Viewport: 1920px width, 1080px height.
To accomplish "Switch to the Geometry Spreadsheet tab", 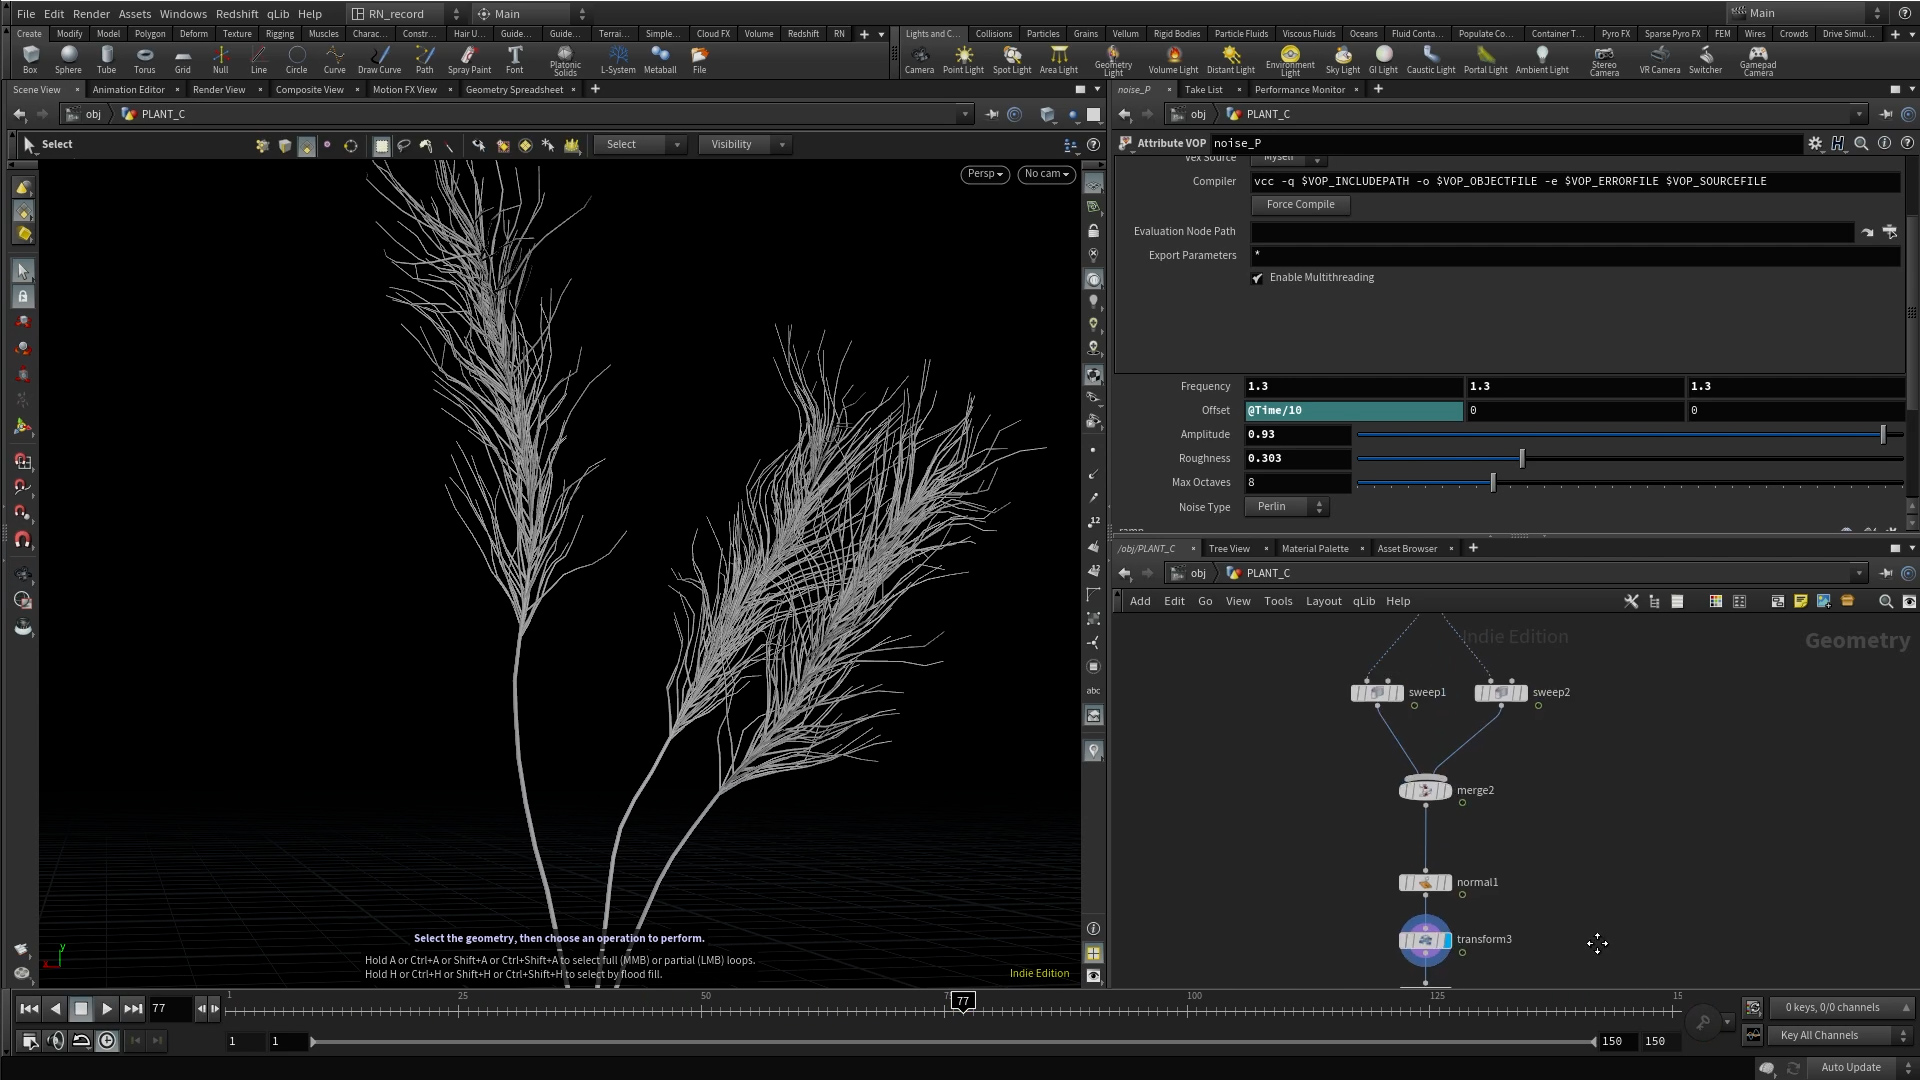I will [514, 90].
